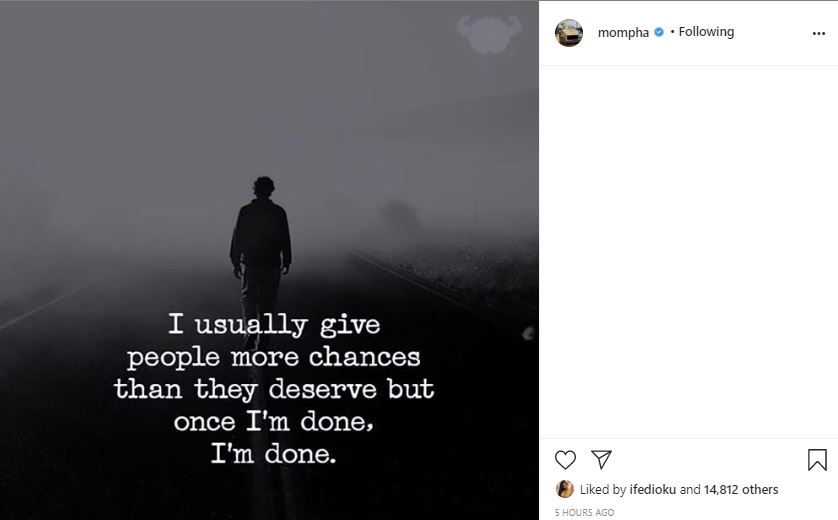Open the ifedioku profile link
The image size is (838, 520).
pyautogui.click(x=652, y=490)
